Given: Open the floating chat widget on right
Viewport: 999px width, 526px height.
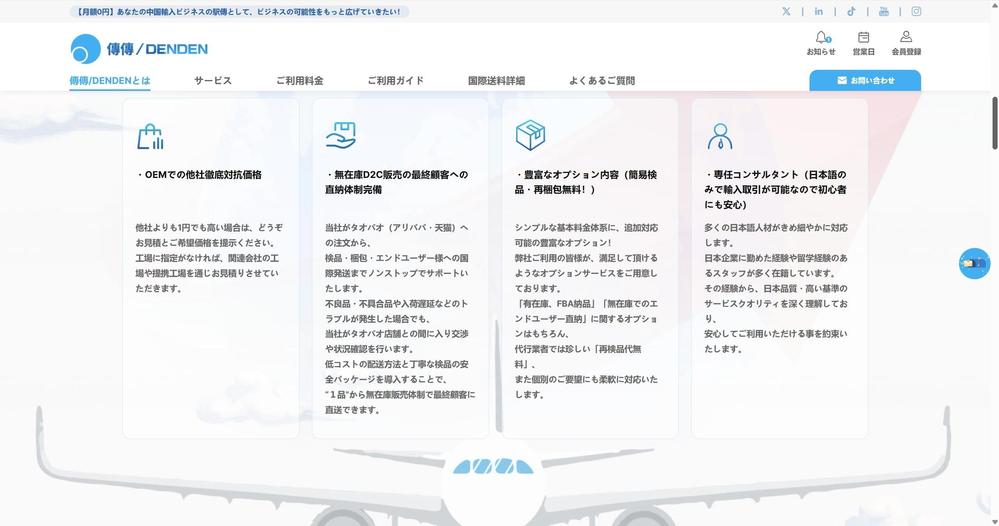Looking at the screenshot, I should point(974,264).
